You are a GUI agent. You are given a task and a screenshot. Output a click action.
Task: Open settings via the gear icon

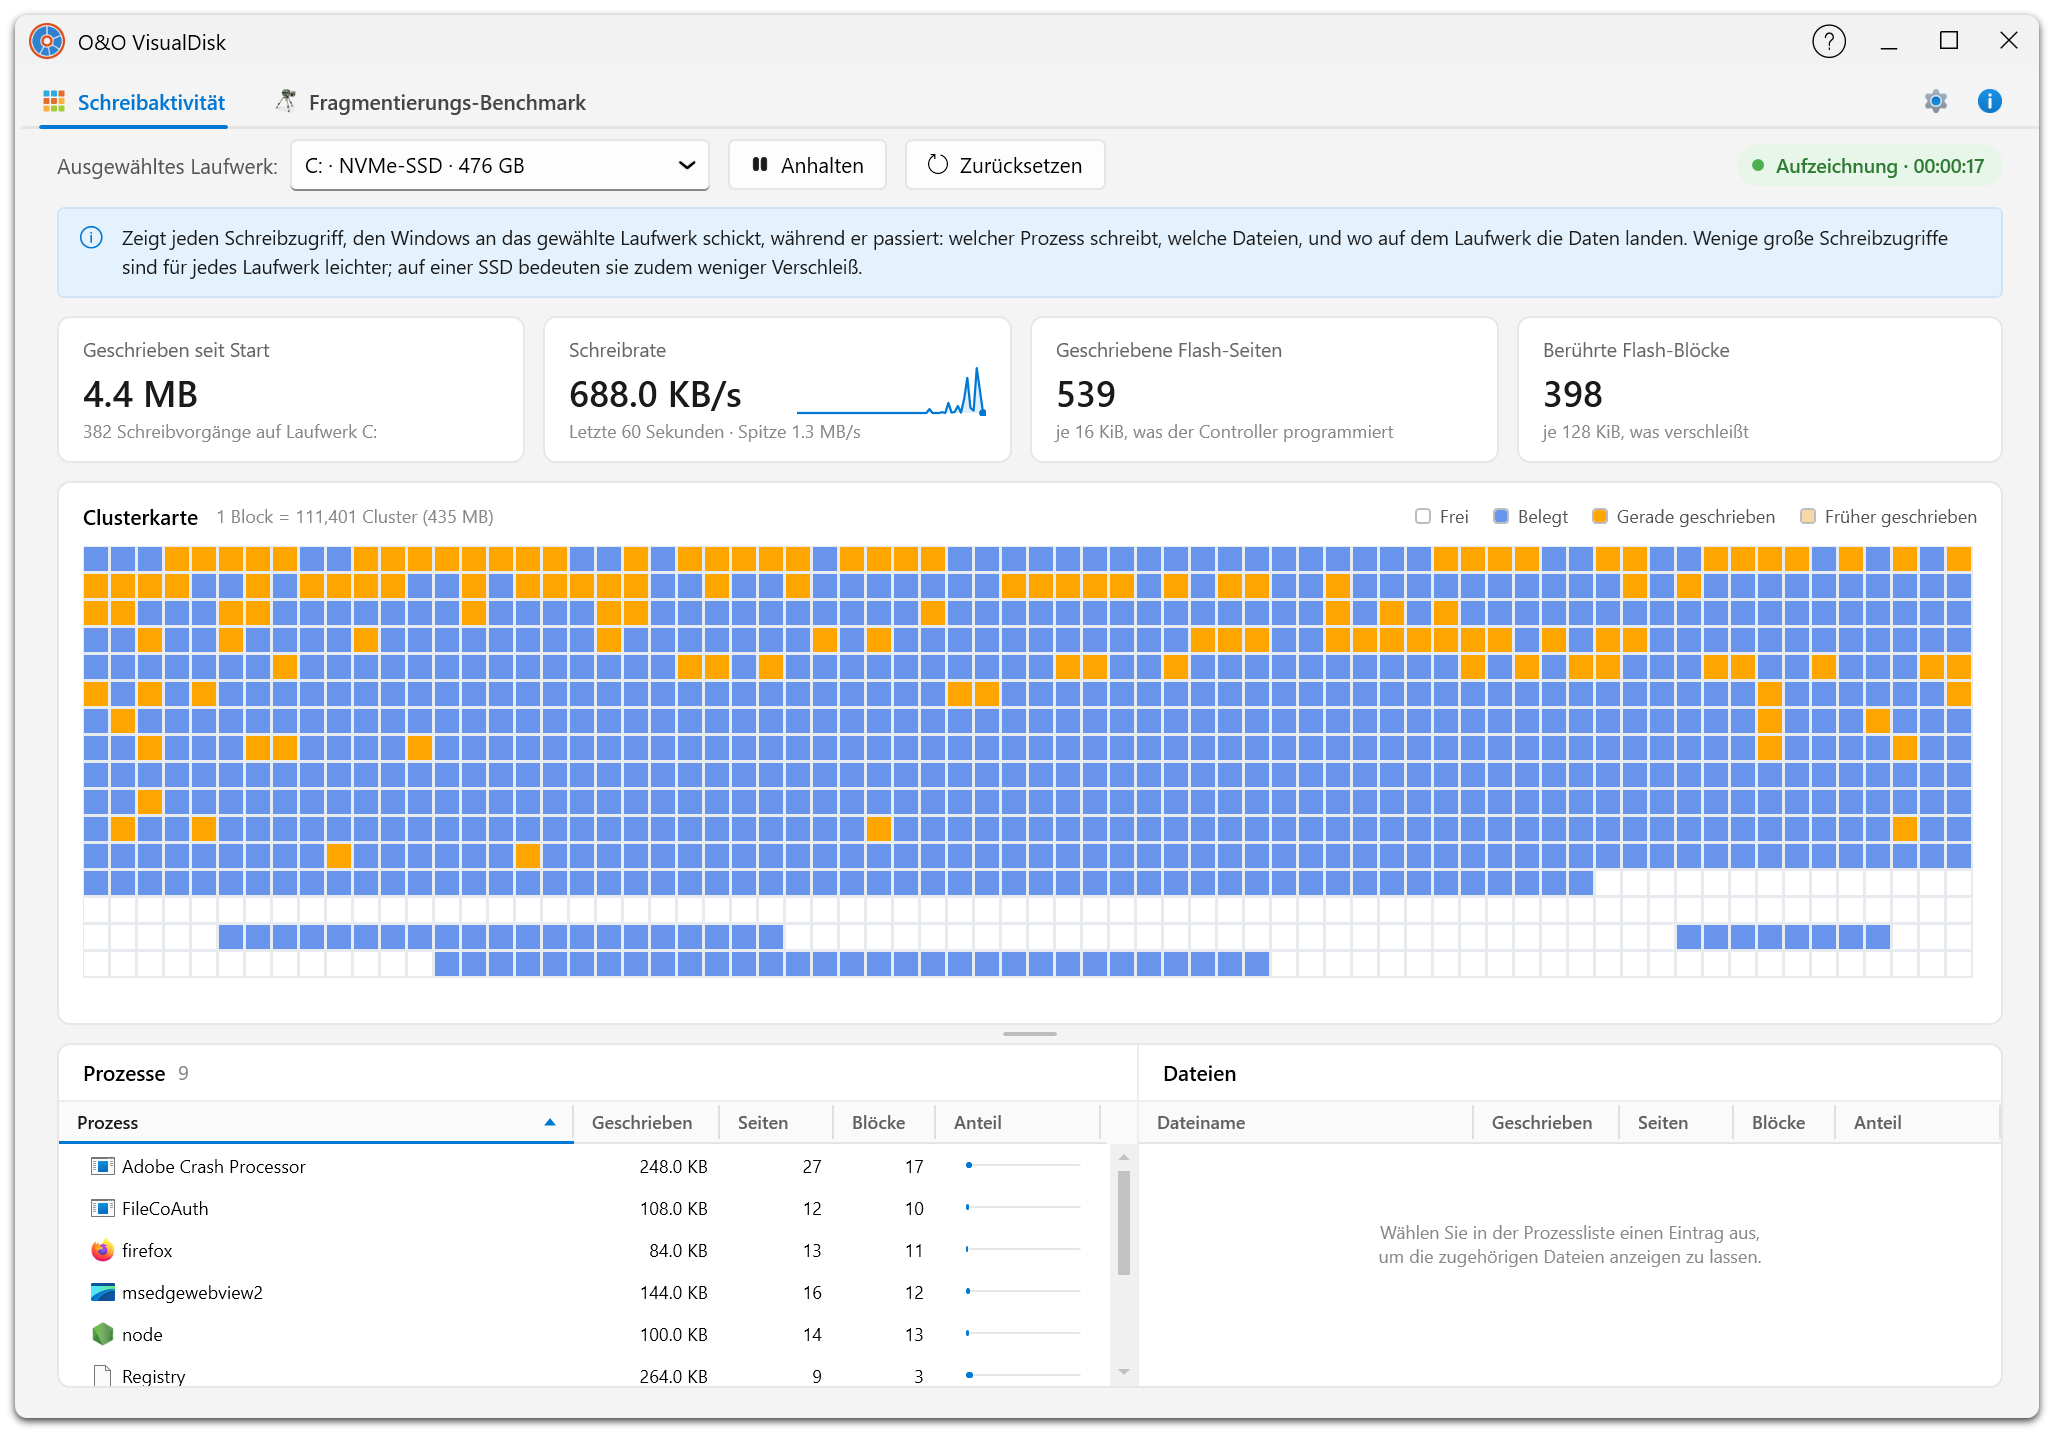tap(1935, 101)
